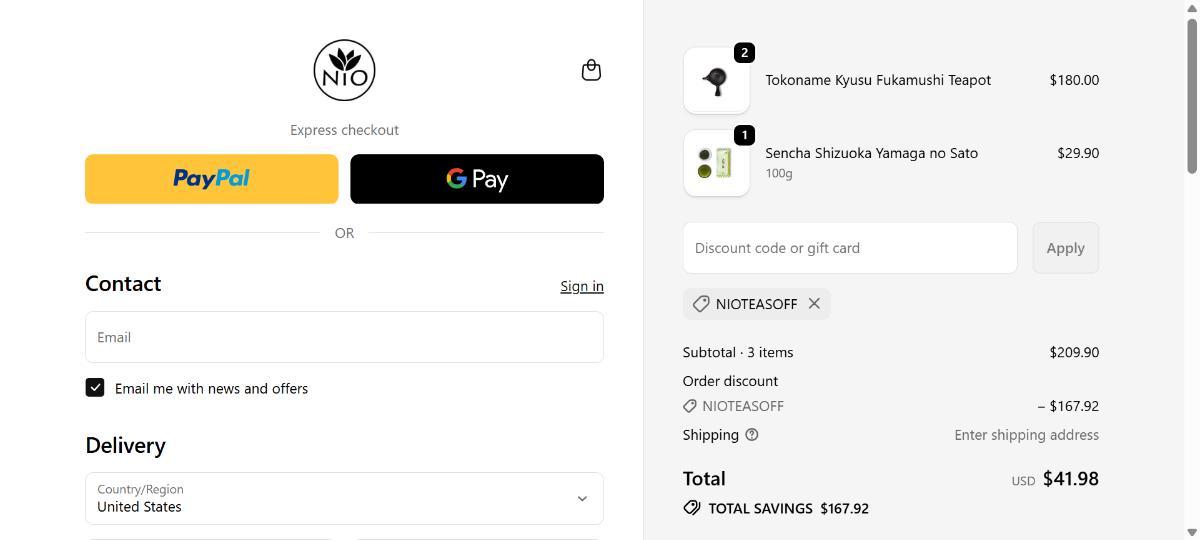Open the shopping bag cart icon
1200x540 pixels.
pyautogui.click(x=591, y=70)
